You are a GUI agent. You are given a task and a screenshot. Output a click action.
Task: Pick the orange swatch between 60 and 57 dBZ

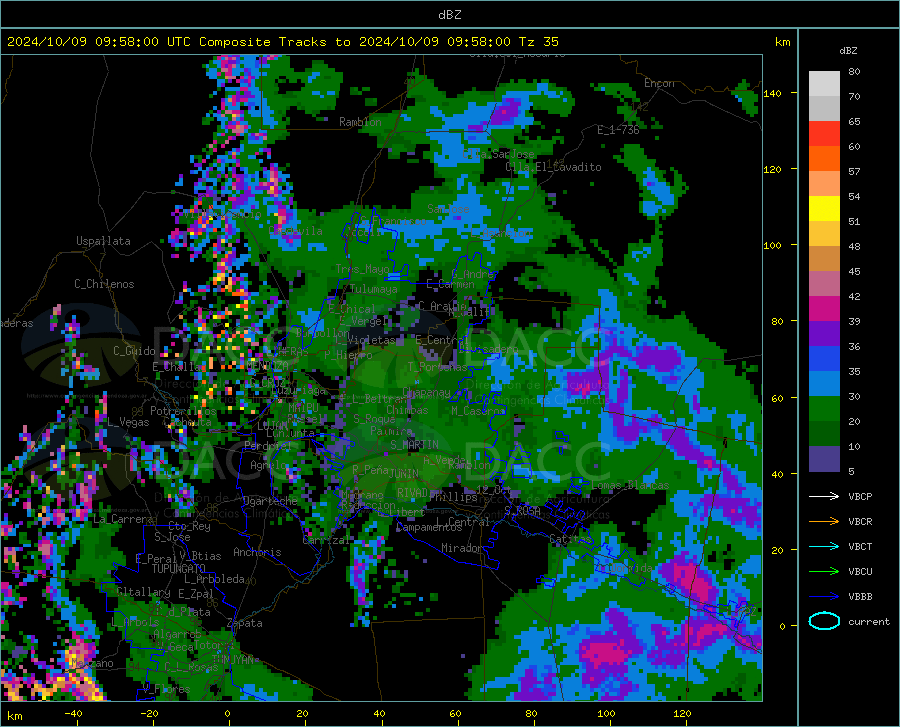coord(824,159)
